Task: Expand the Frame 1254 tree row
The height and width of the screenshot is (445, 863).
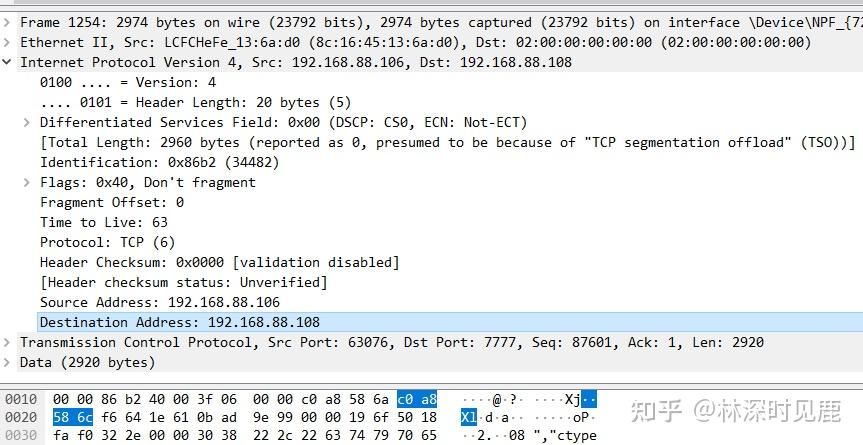Action: 9,22
